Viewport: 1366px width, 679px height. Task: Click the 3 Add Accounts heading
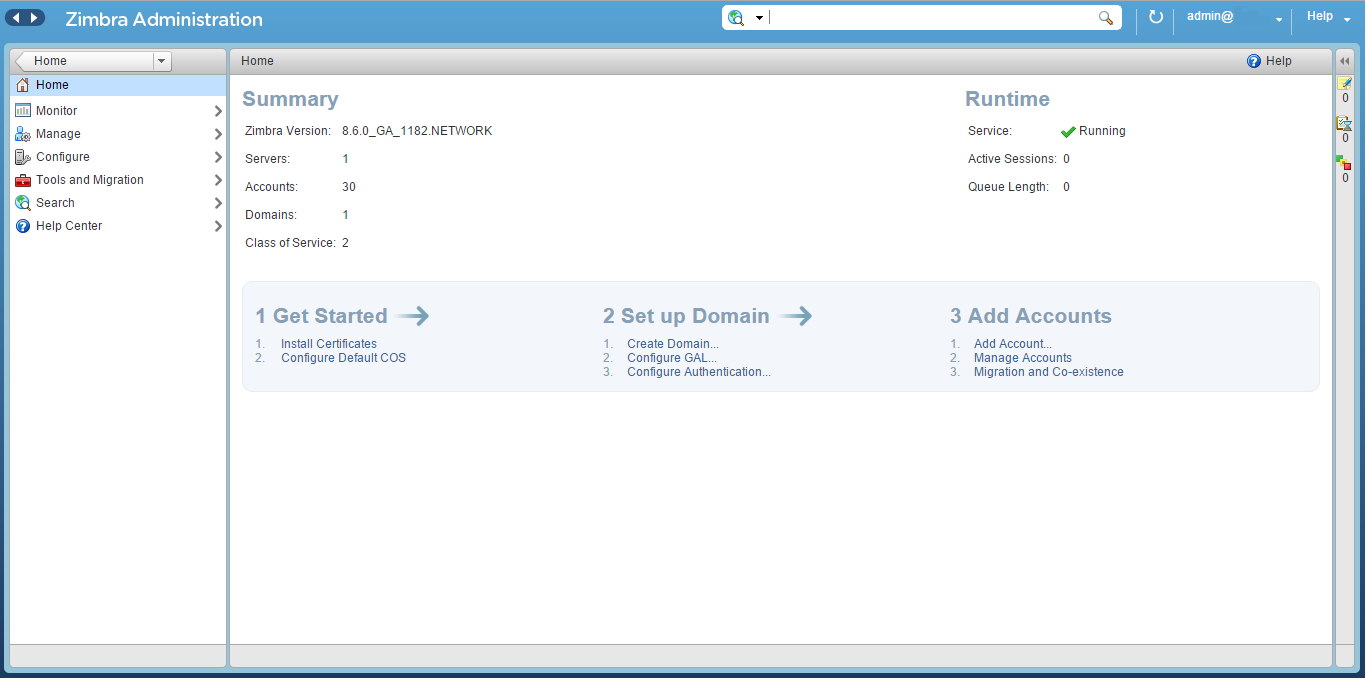[1031, 316]
